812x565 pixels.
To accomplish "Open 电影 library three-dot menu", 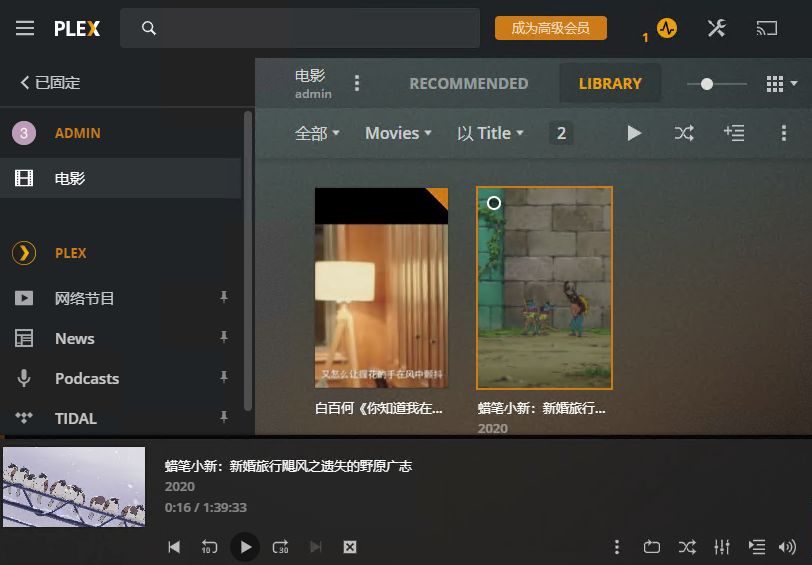I will [357, 83].
